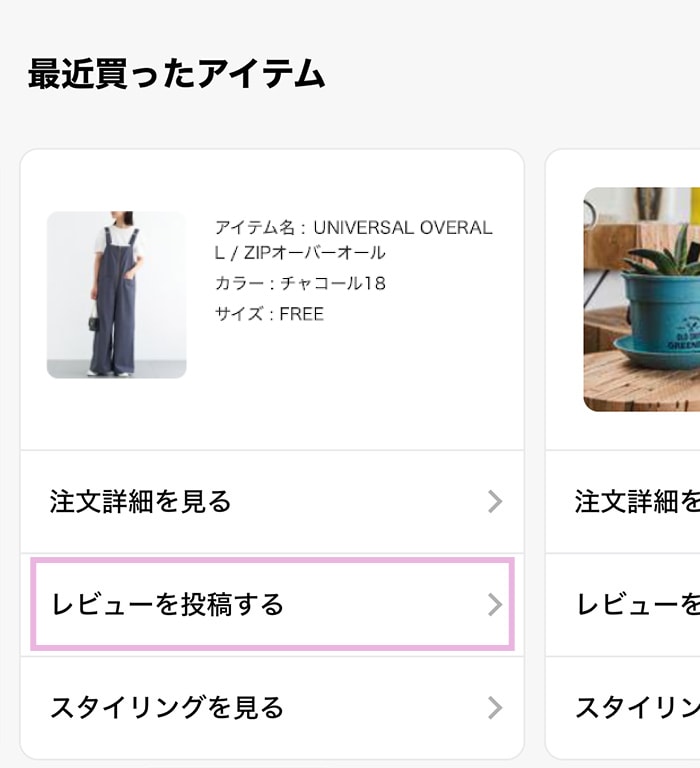Open the overalls product thumbnail
Screen dimensions: 700x768
point(116,295)
